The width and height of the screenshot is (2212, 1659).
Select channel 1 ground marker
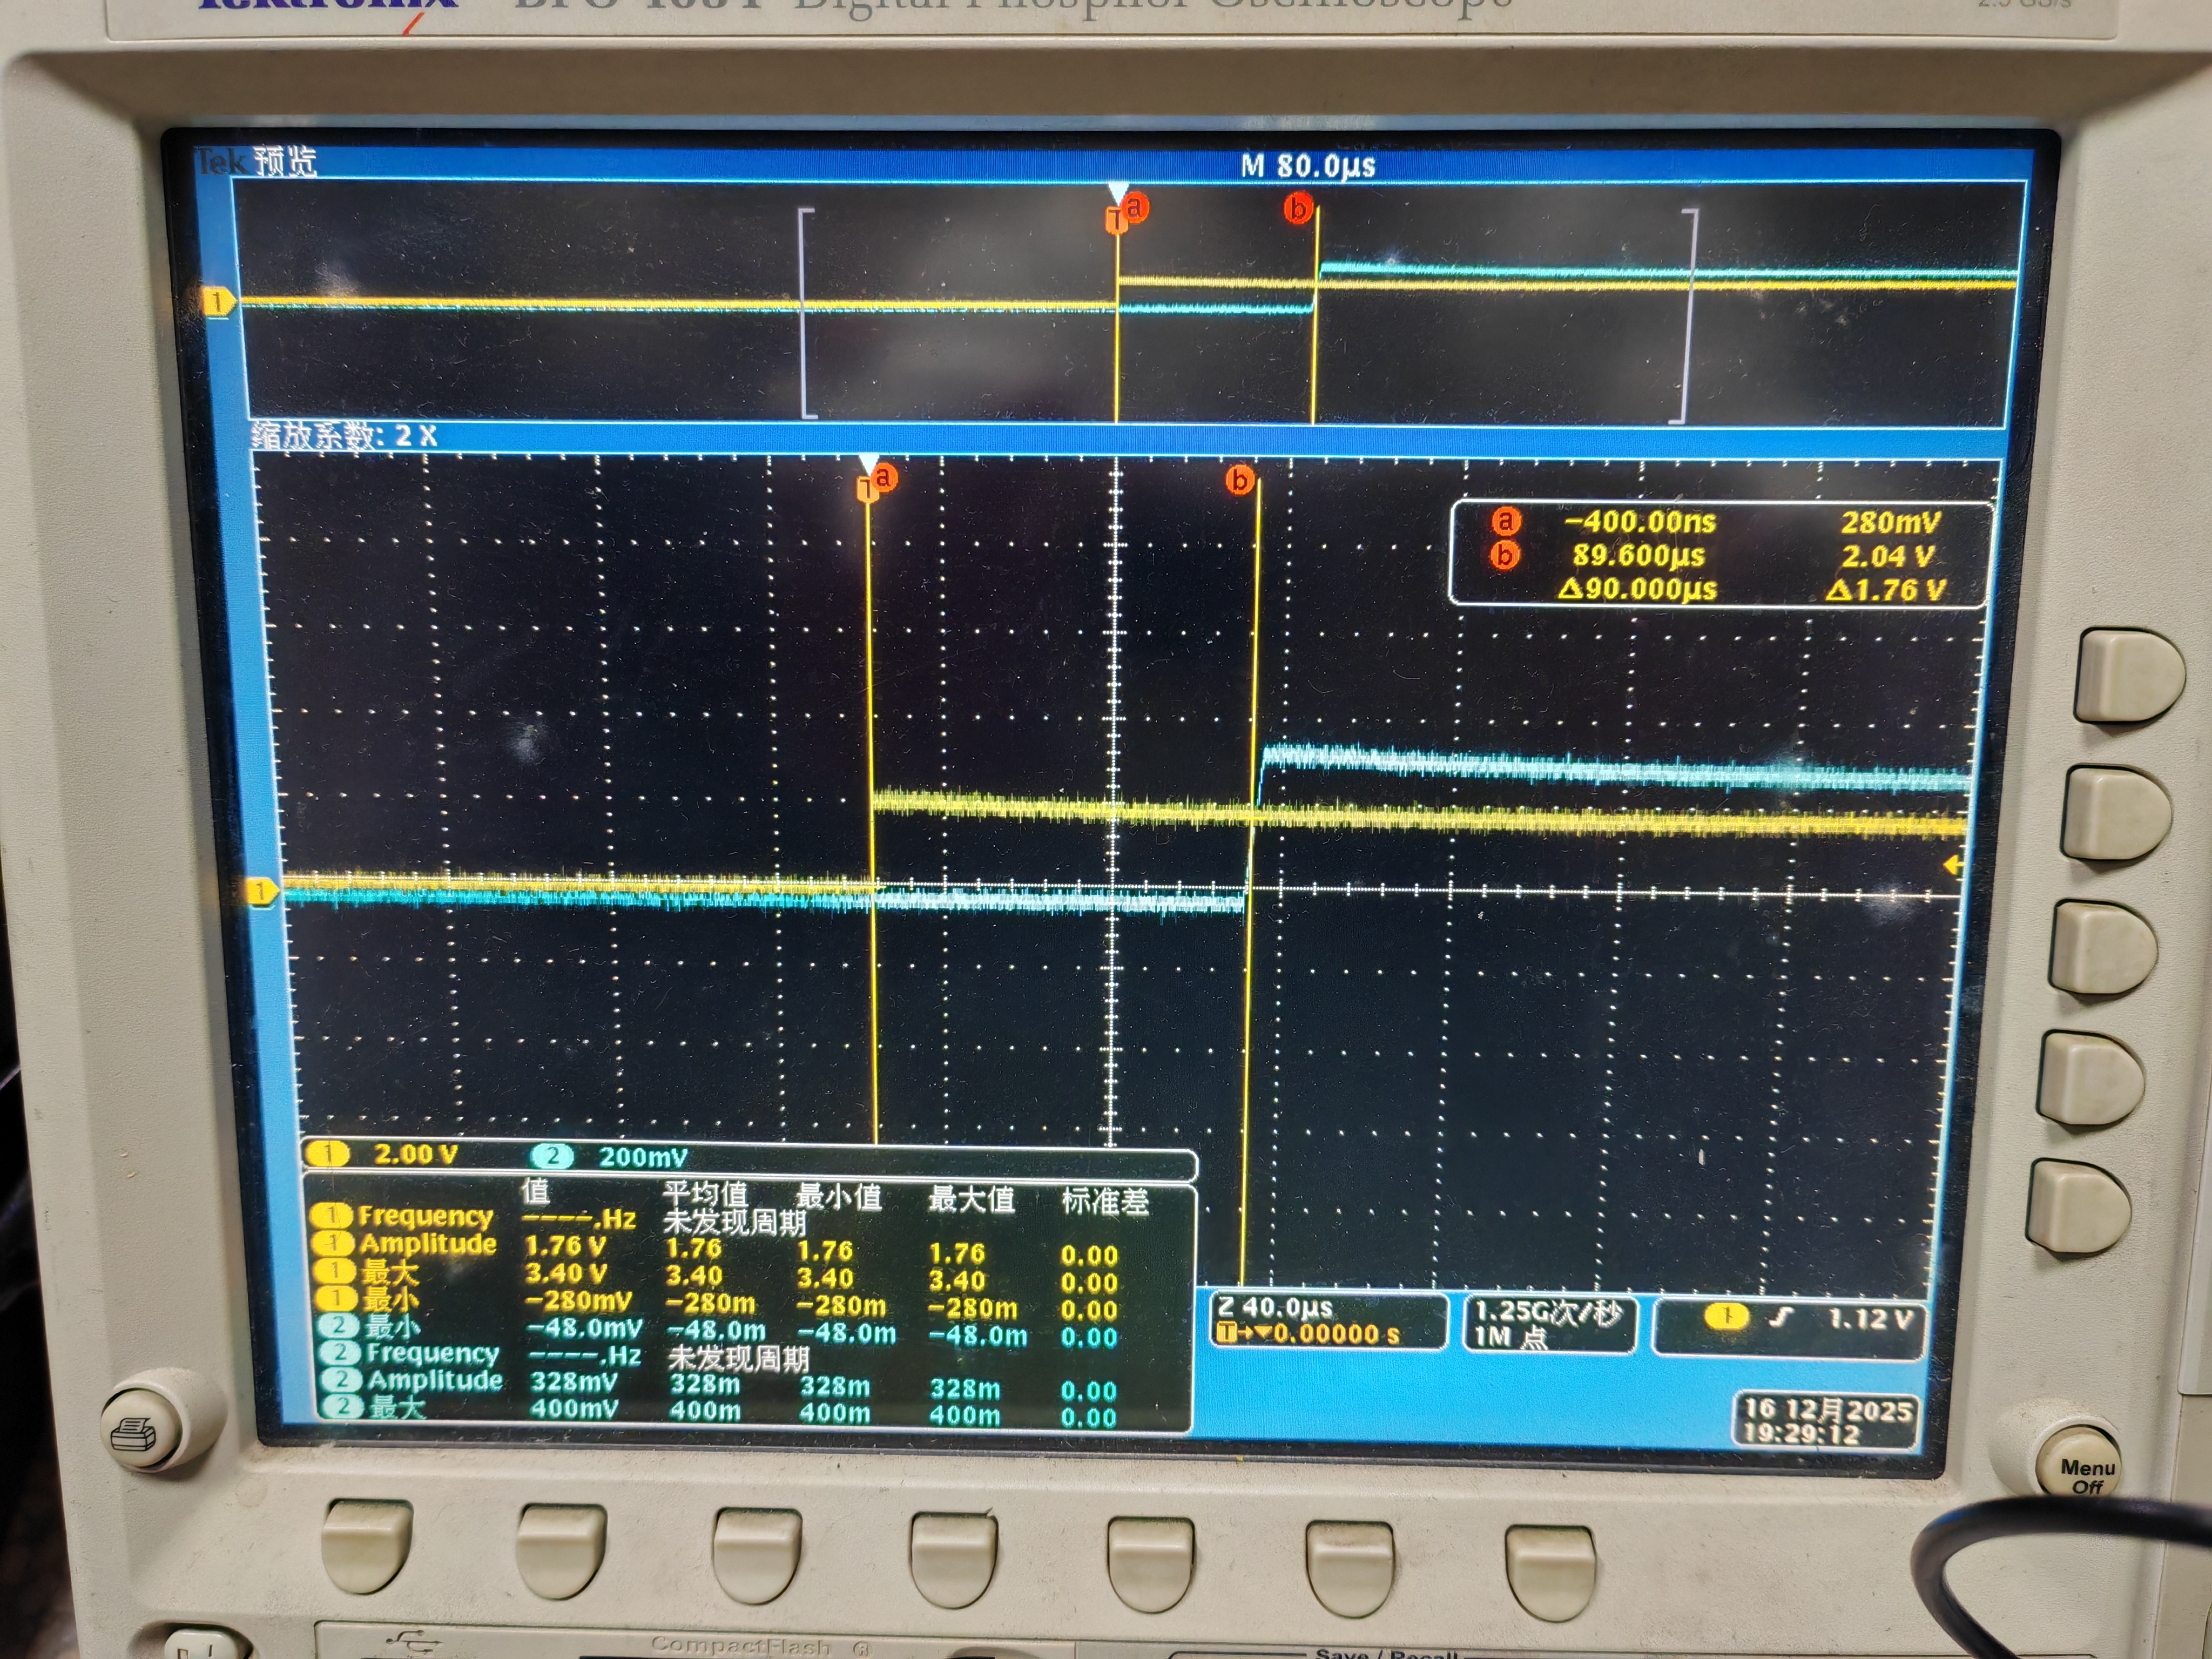pyautogui.click(x=262, y=891)
